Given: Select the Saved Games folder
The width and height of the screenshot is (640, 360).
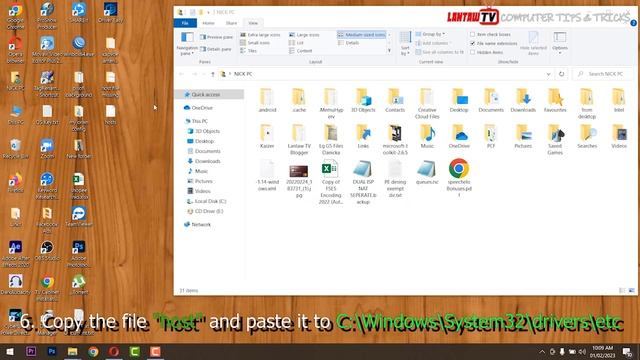Looking at the screenshot, I should (x=555, y=140).
